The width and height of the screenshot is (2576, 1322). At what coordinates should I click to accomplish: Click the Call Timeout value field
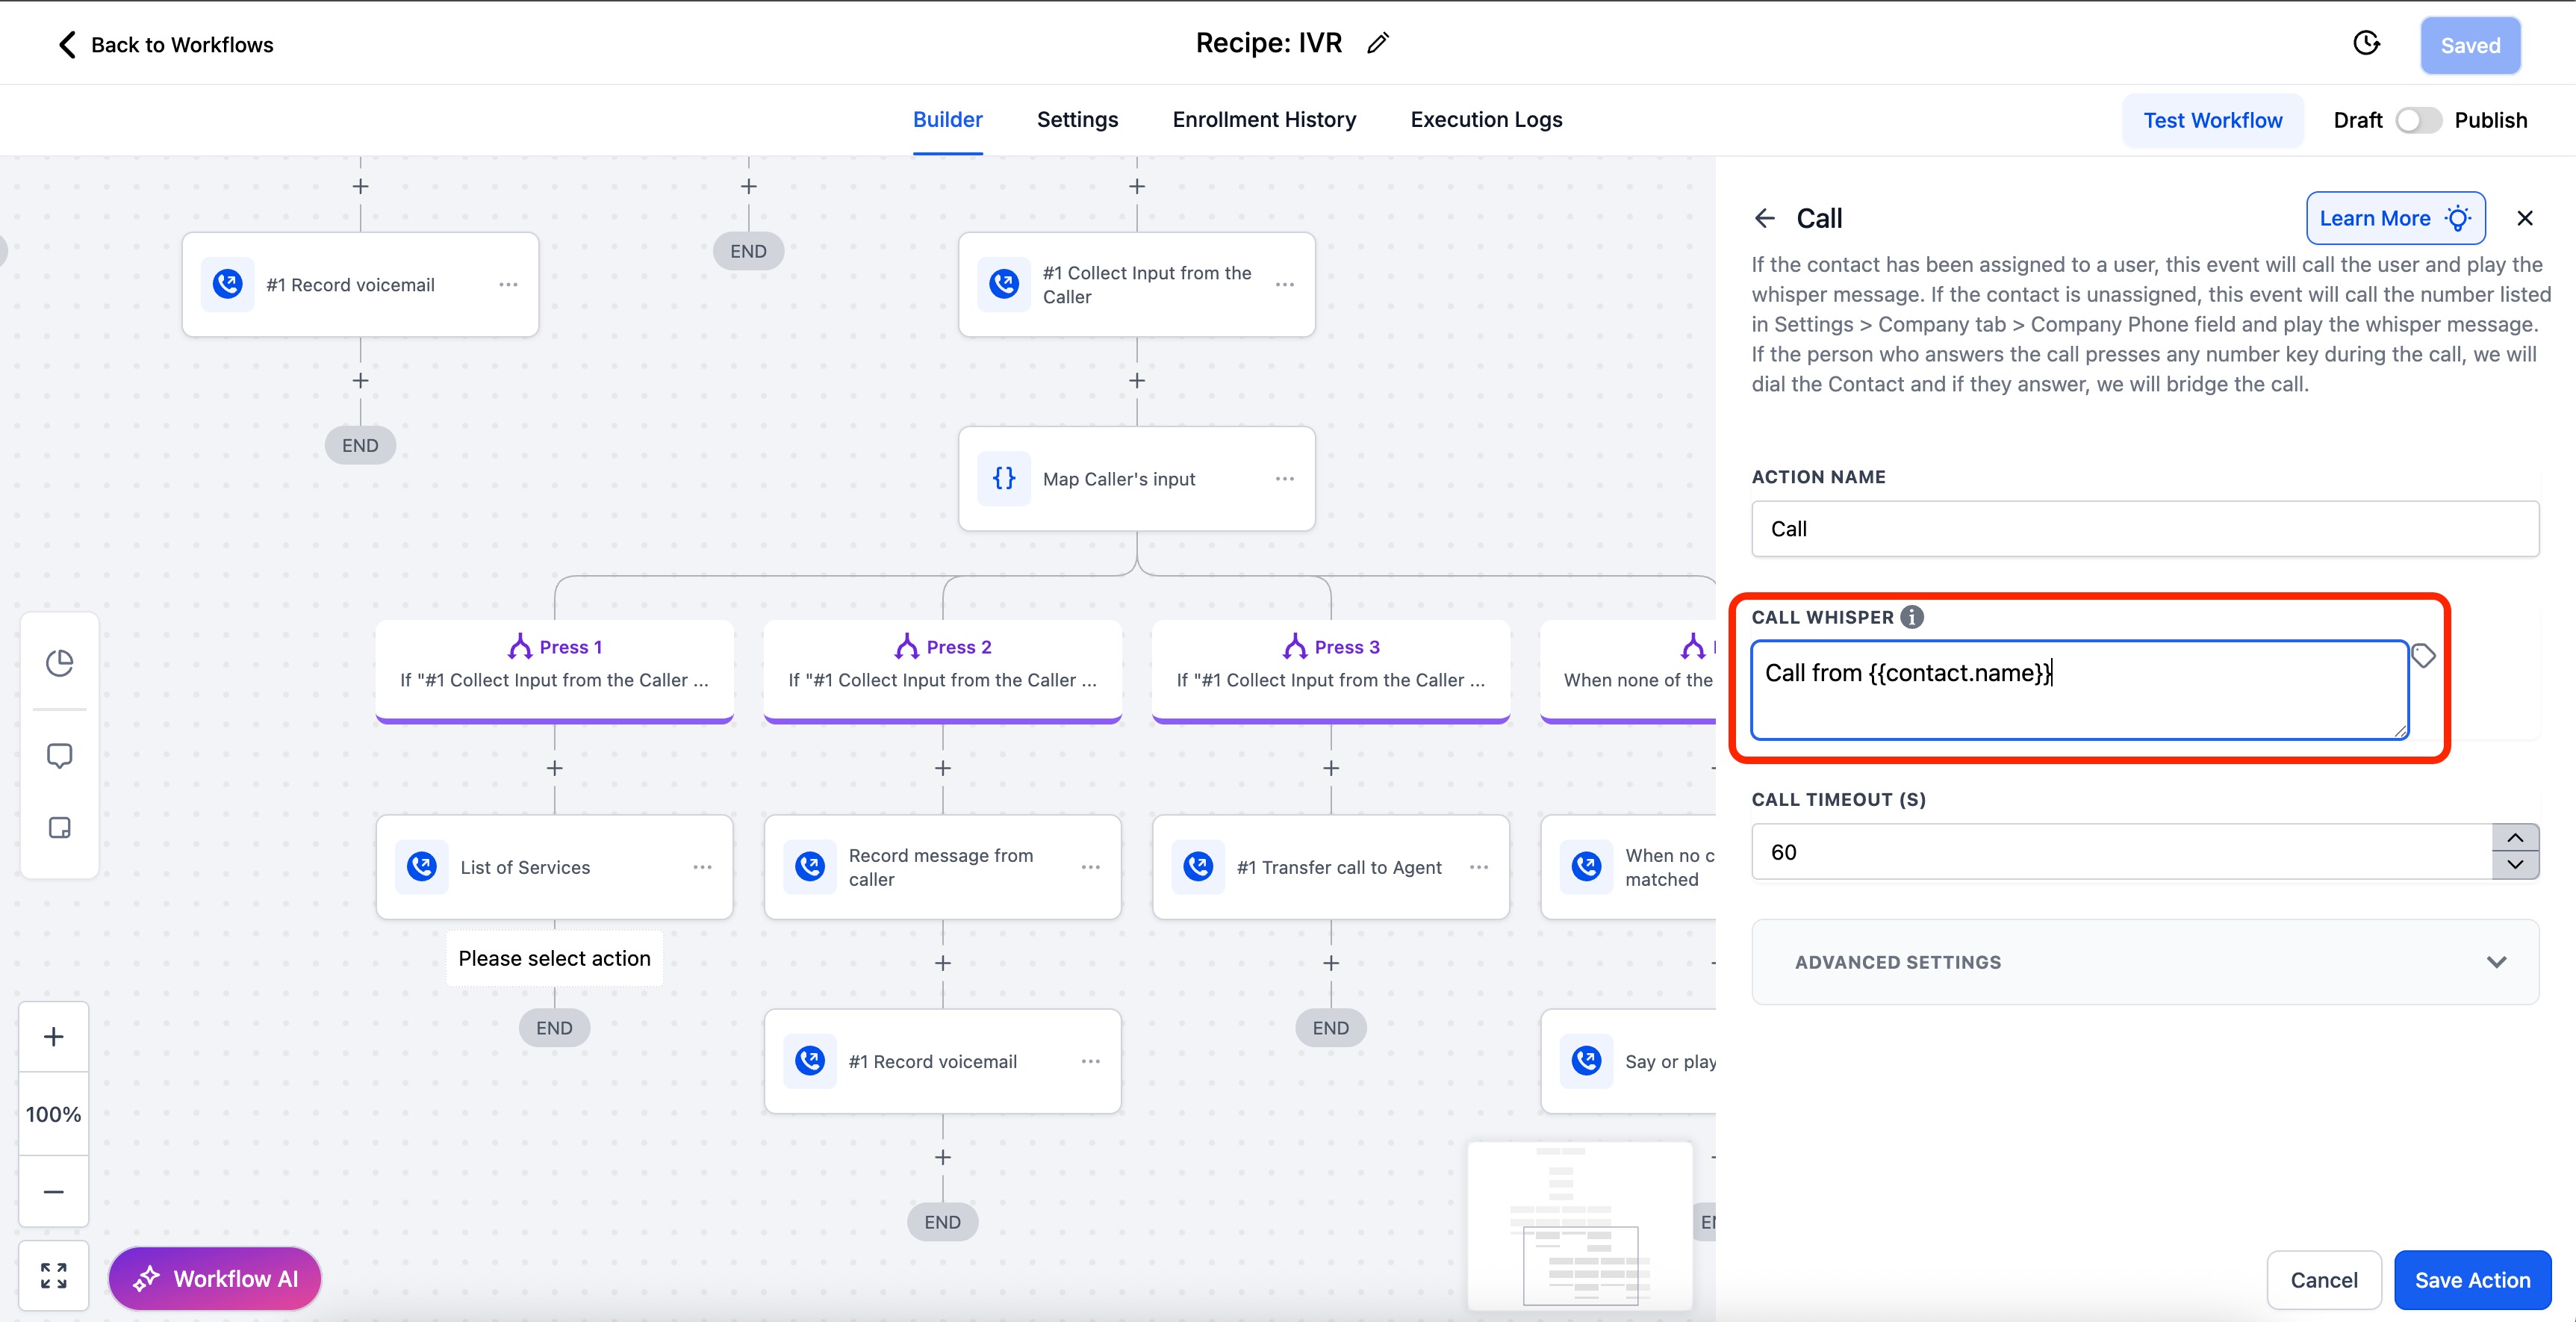click(x=2122, y=852)
